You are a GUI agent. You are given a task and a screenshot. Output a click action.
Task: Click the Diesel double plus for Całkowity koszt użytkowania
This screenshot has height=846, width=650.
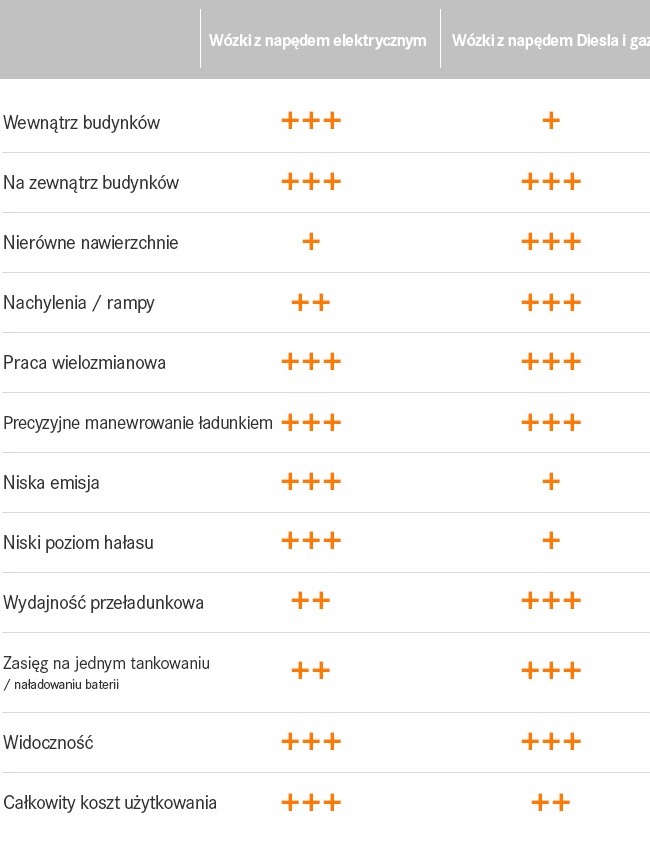click(x=551, y=802)
